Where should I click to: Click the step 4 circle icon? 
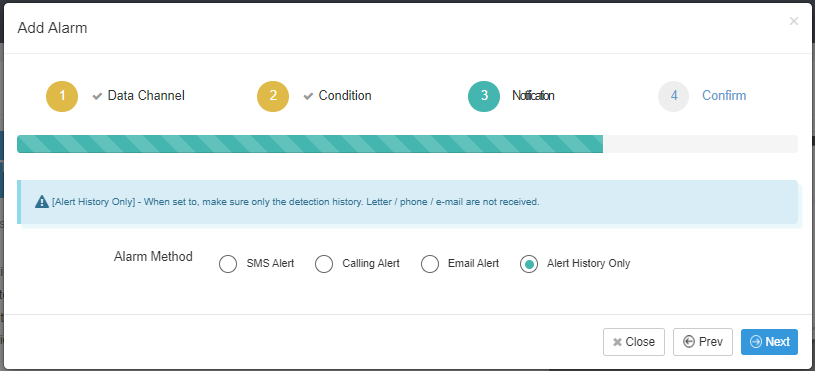point(674,96)
